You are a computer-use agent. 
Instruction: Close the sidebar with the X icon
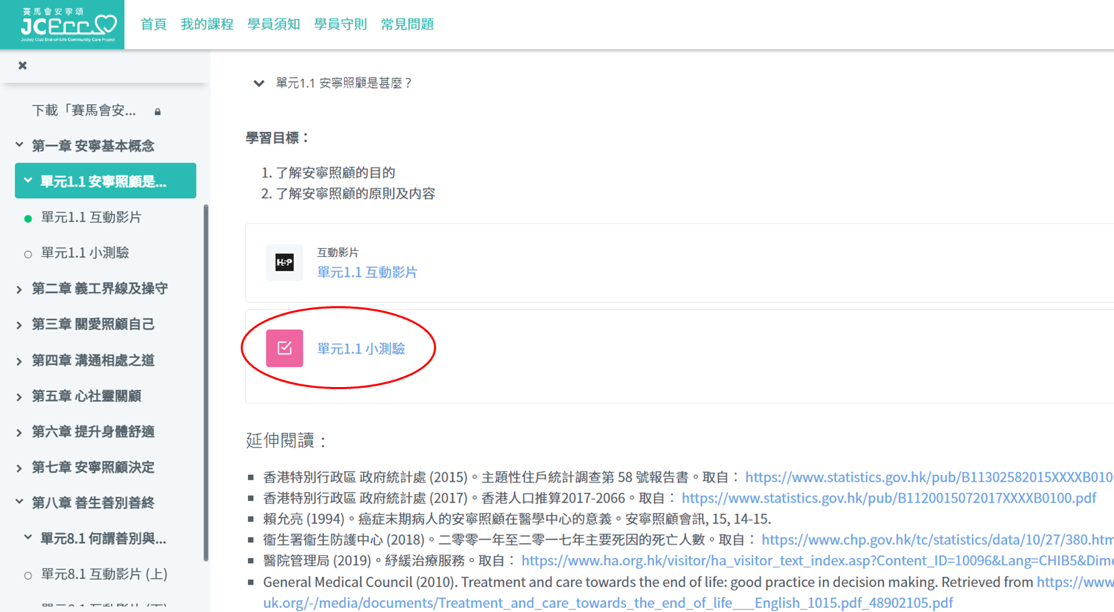(x=22, y=66)
